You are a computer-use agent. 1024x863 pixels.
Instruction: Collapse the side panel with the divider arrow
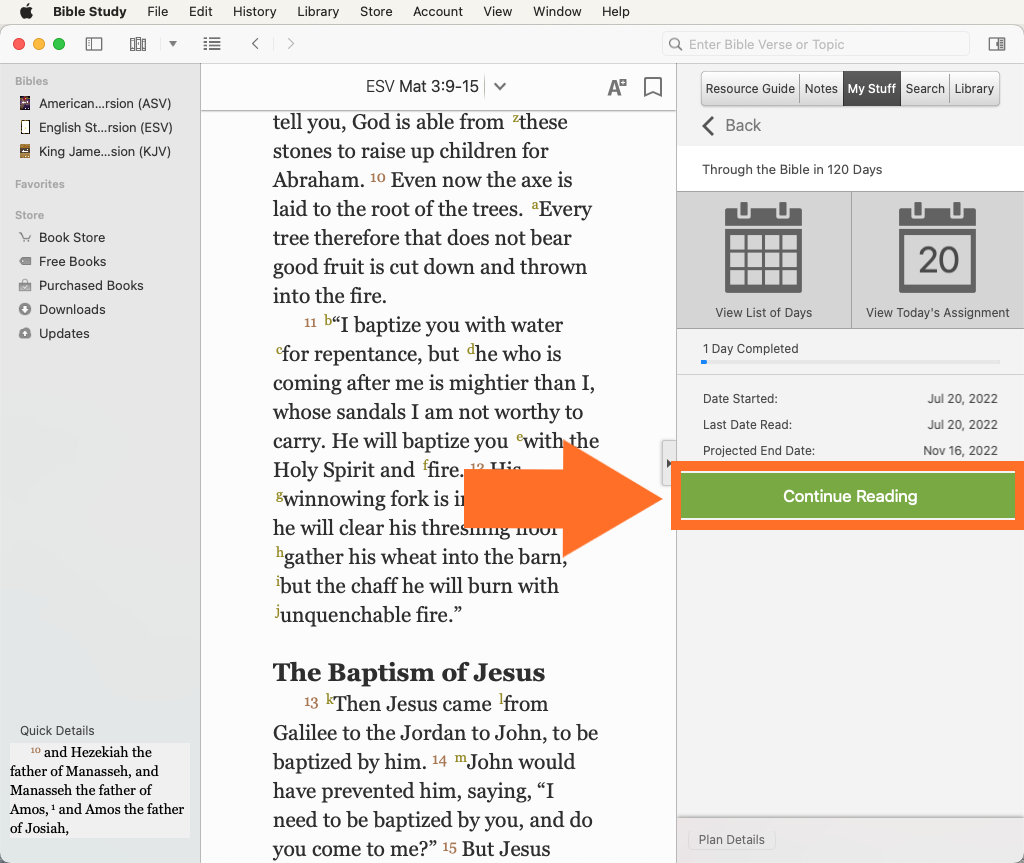tap(668, 463)
